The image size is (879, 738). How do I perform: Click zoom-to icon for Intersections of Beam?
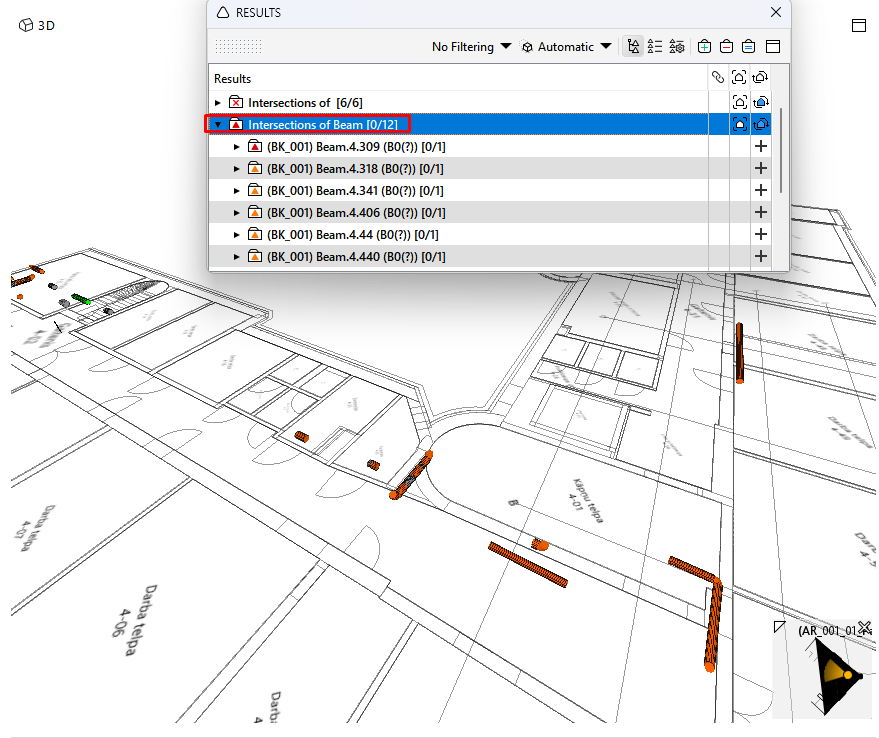739,124
